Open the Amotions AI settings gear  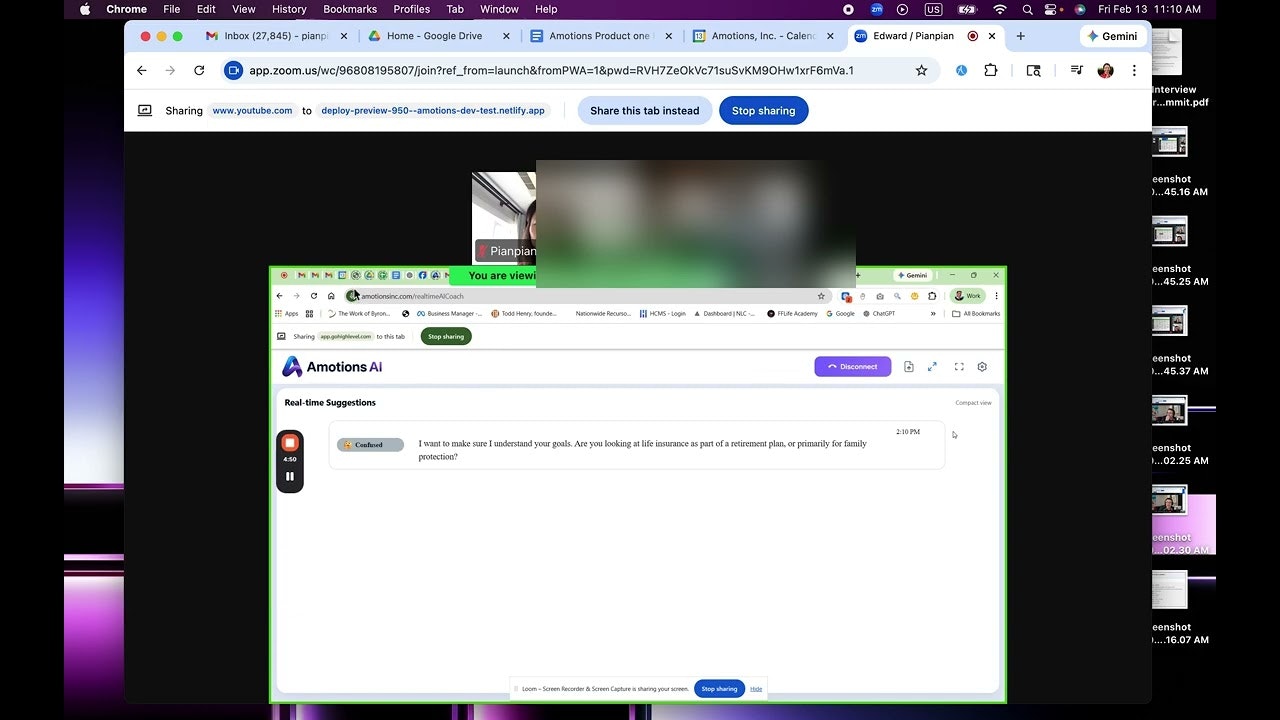coord(982,366)
